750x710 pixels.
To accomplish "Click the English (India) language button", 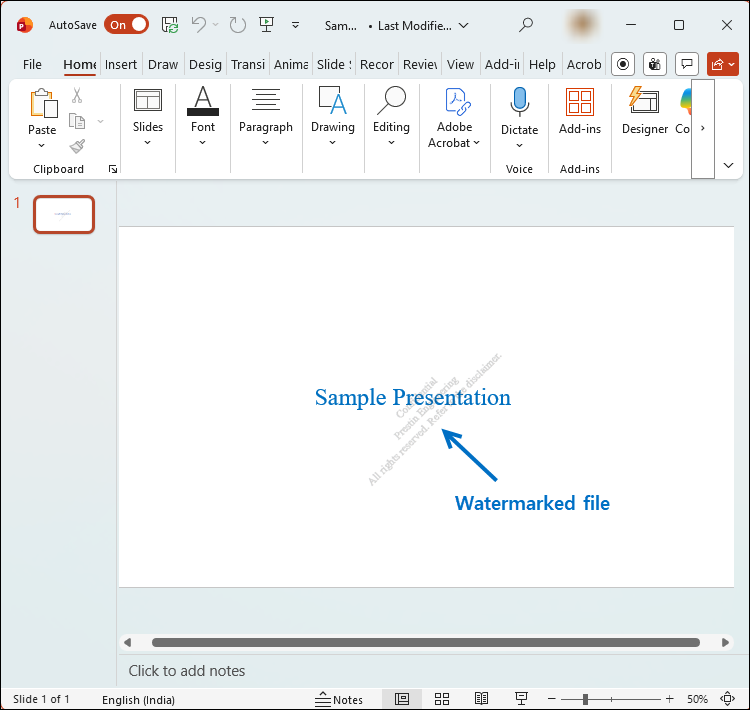I will click(x=138, y=699).
